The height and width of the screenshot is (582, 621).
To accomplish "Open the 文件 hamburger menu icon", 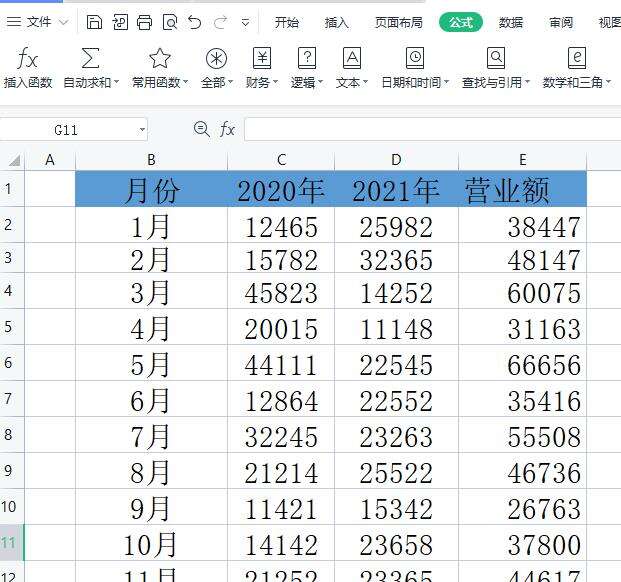I will coord(14,22).
